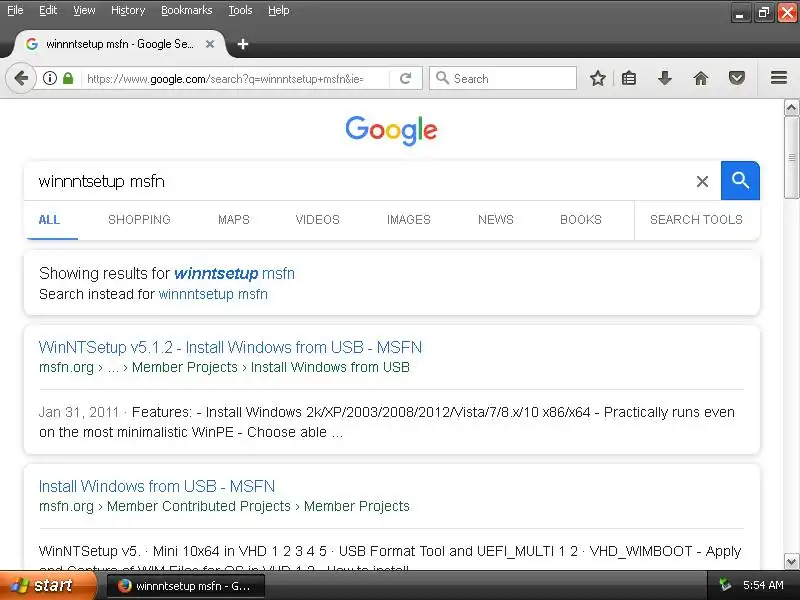Open the Firefox hamburger menu
The width and height of the screenshot is (800, 600).
pyautogui.click(x=779, y=78)
